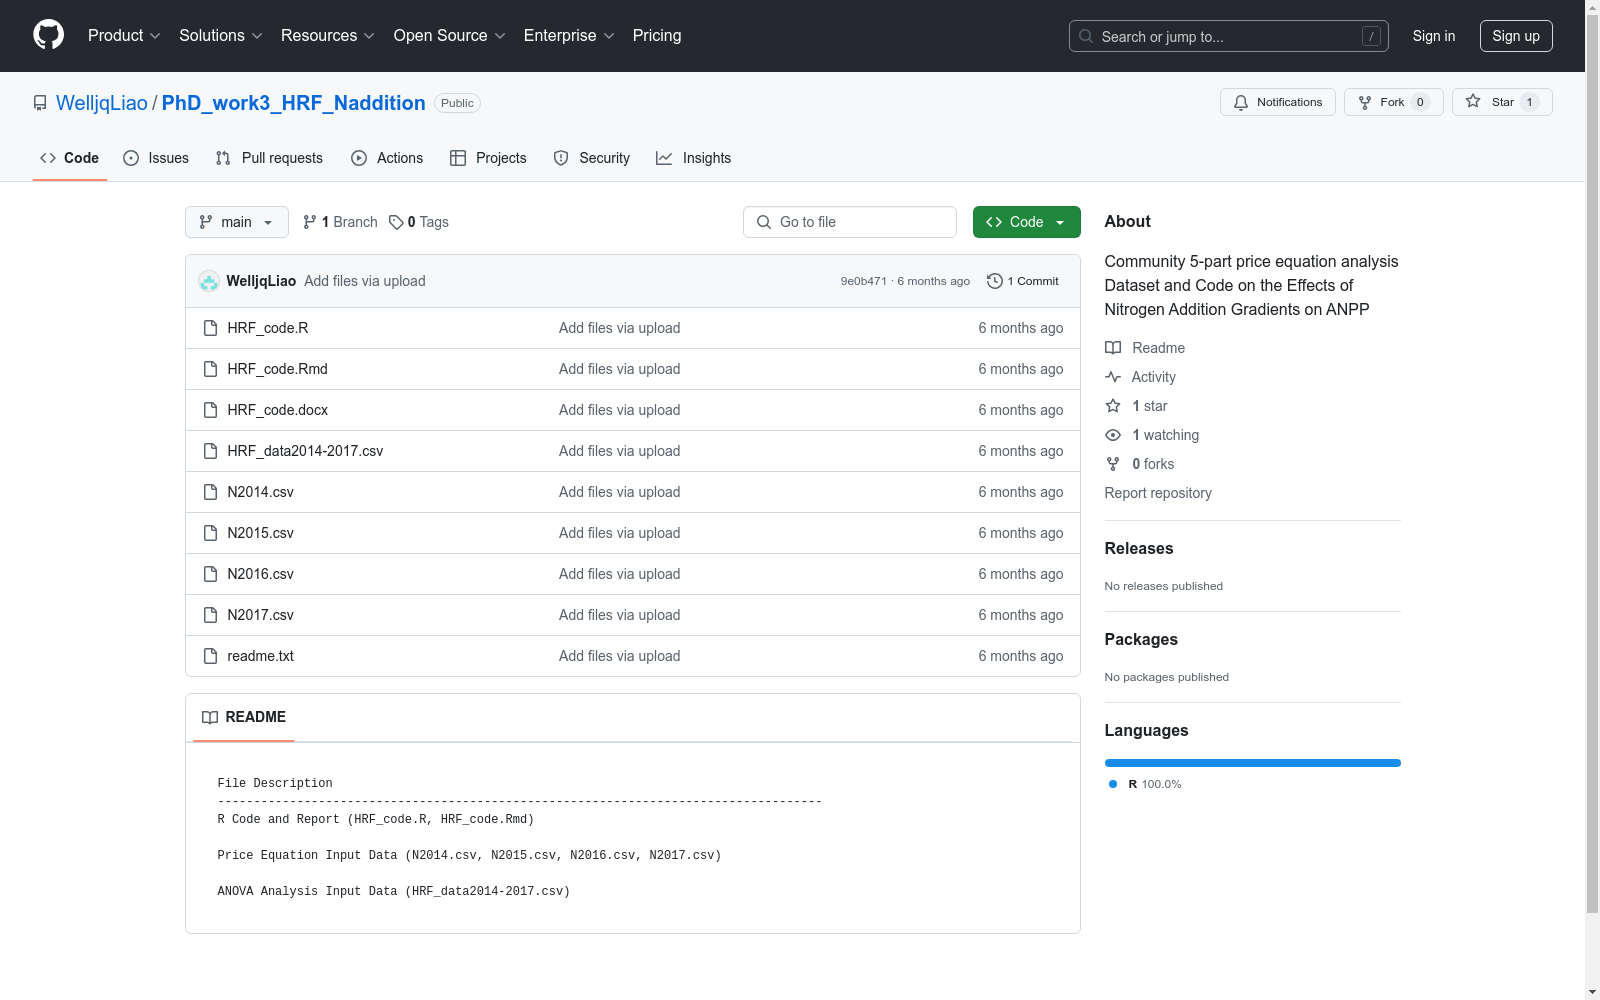Viewport: 1600px width, 1000px height.
Task: Click the file icon beside N2014.csv
Action: point(210,492)
